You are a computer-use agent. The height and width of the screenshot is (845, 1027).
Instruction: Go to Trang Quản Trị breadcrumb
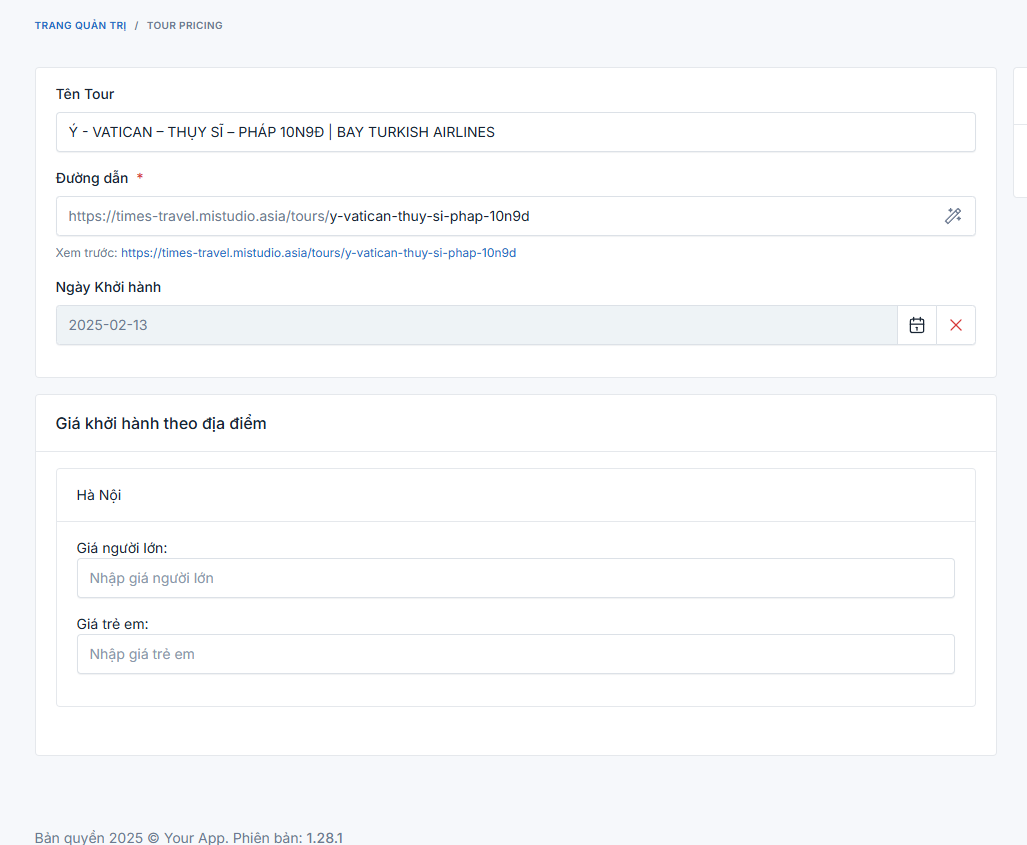tap(80, 25)
